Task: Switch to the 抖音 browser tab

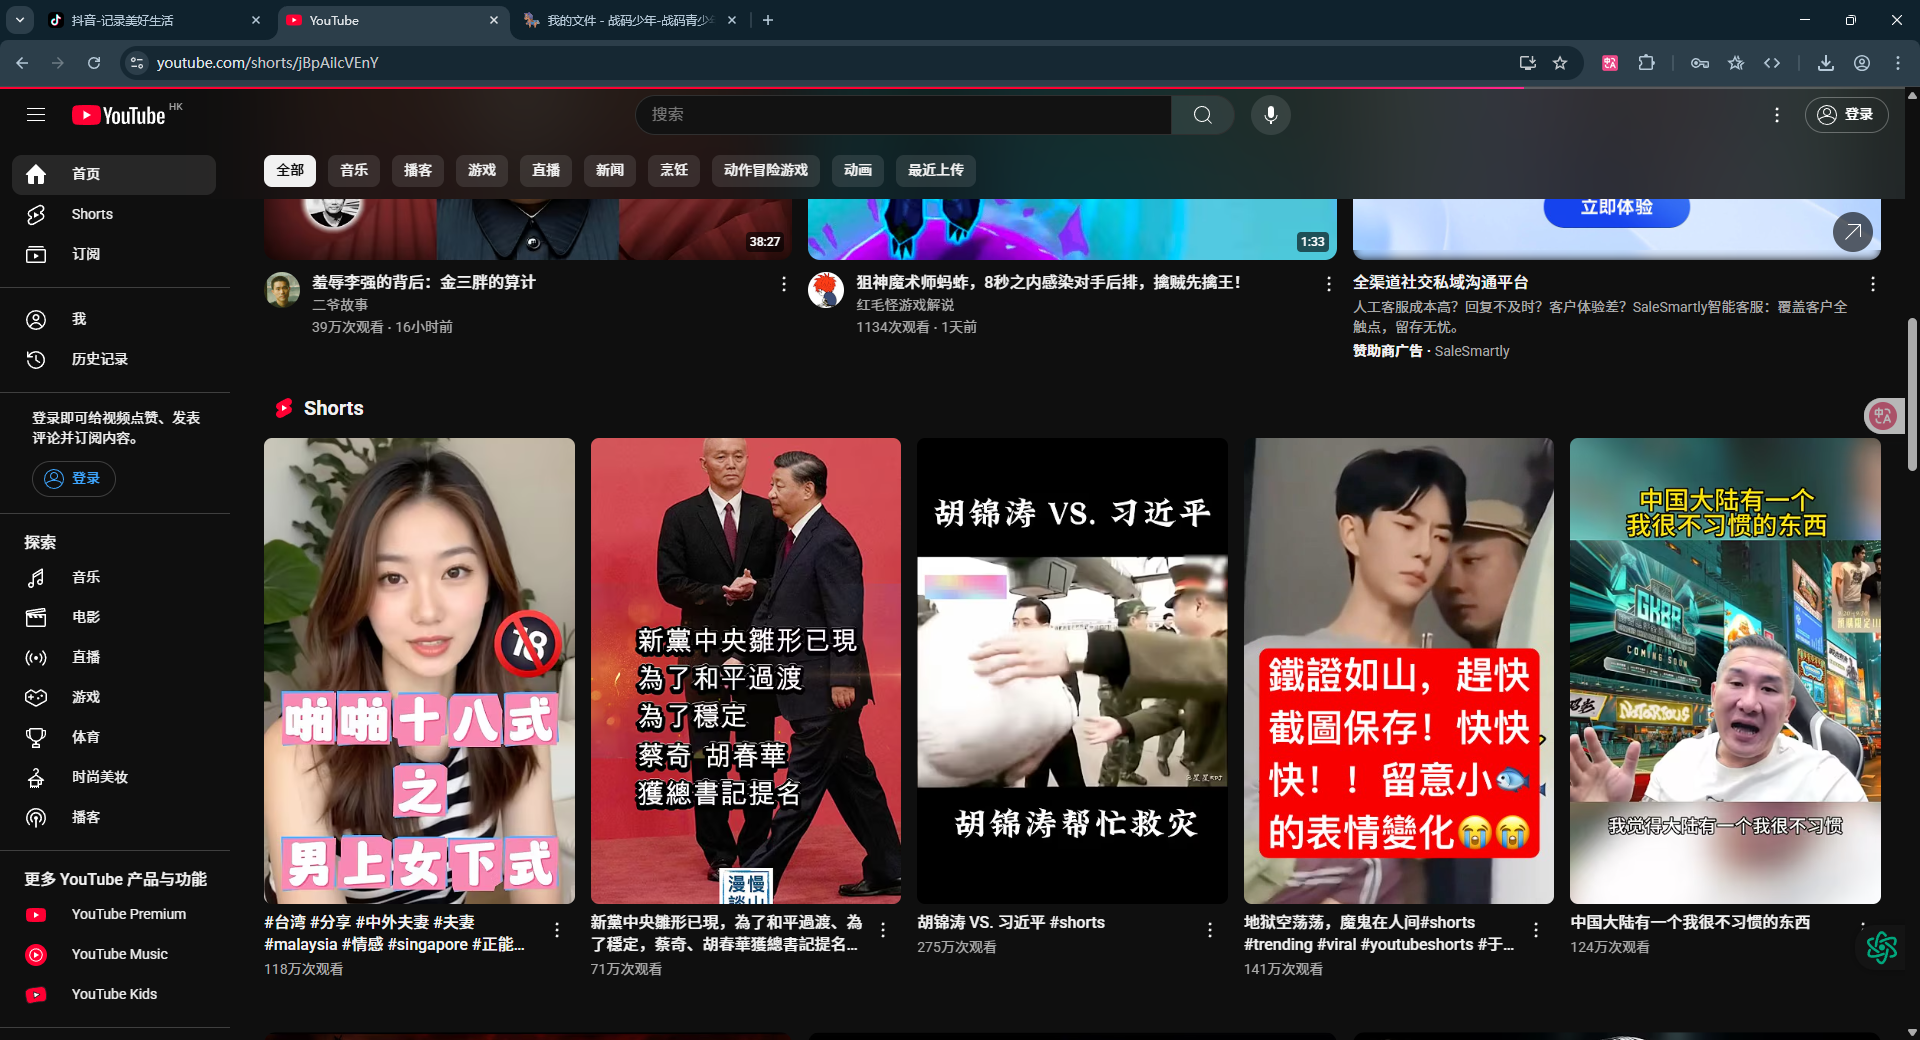Action: pos(150,20)
